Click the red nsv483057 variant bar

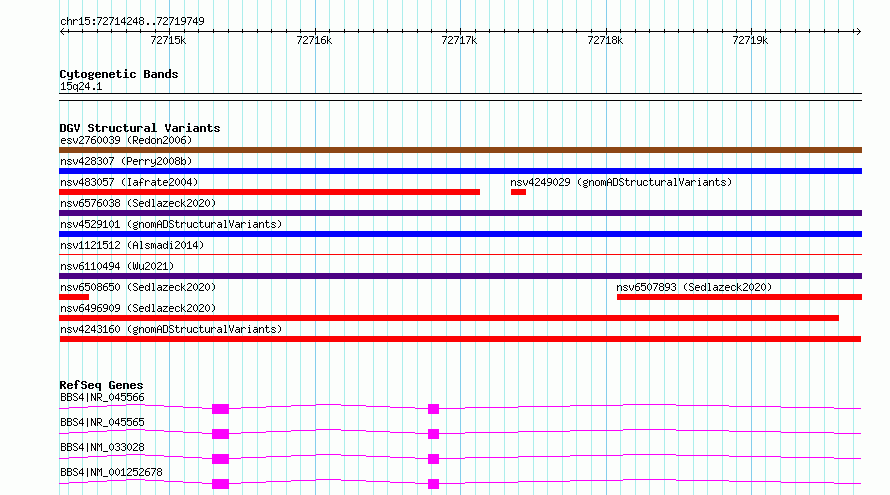coord(270,192)
